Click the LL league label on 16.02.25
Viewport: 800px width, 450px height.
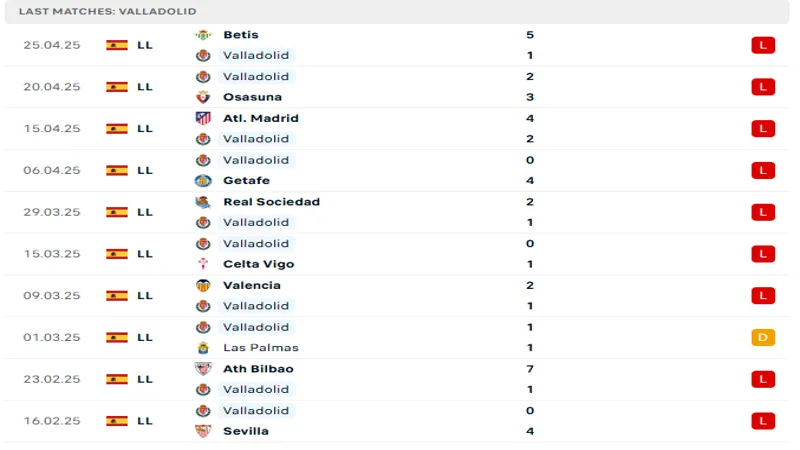145,421
